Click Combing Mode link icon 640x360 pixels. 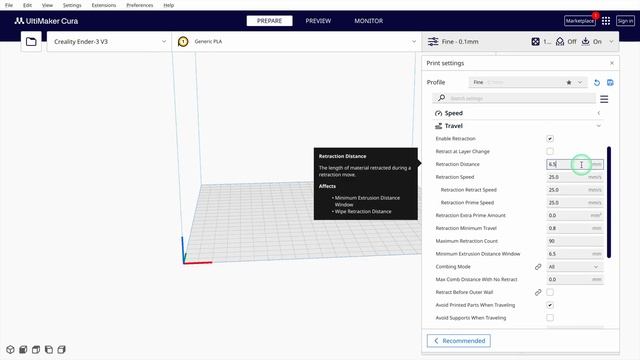(538, 267)
